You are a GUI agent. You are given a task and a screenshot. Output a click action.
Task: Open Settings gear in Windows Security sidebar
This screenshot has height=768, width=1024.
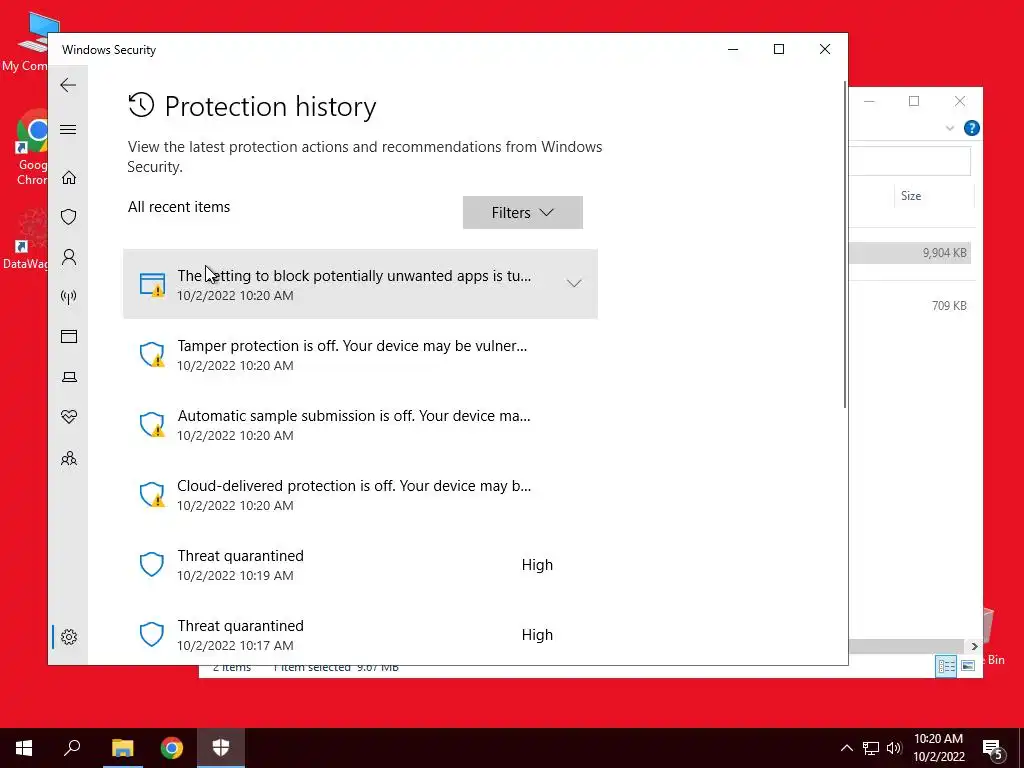coord(69,637)
